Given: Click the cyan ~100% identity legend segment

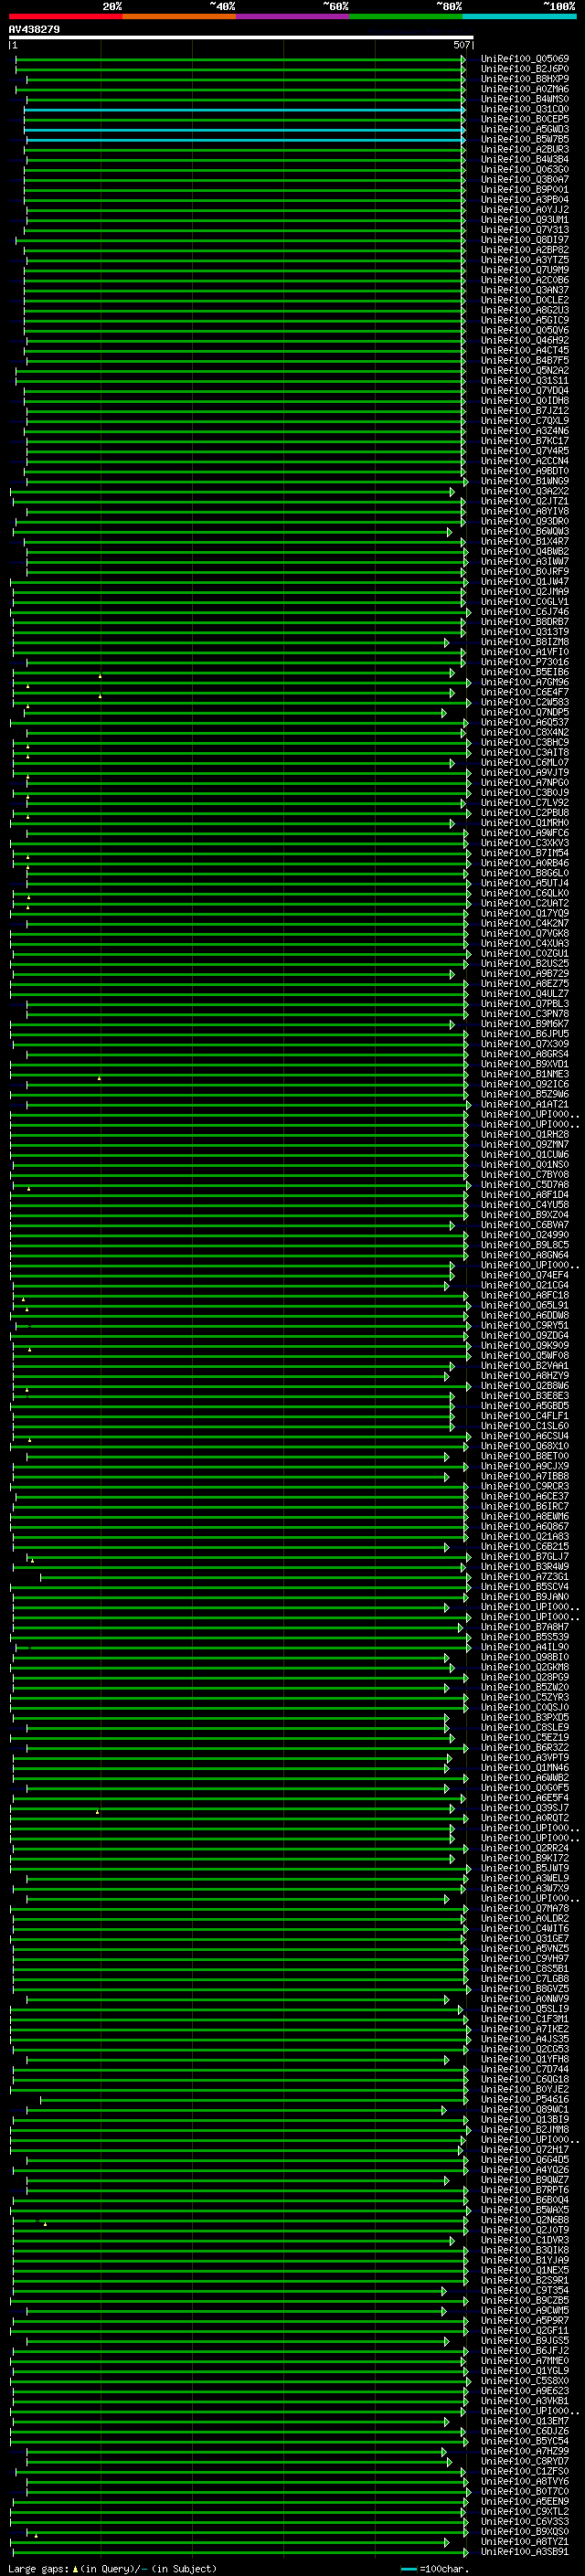Looking at the screenshot, I should (519, 16).
